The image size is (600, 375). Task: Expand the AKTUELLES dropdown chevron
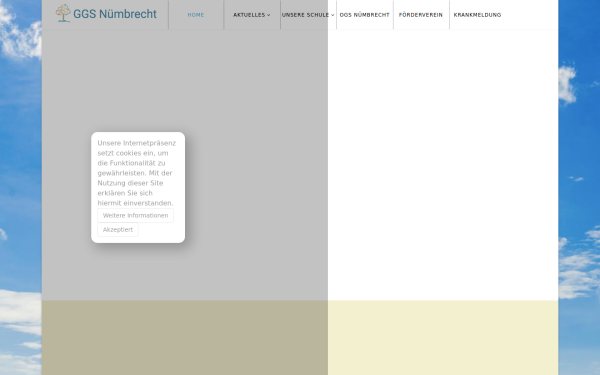(269, 15)
